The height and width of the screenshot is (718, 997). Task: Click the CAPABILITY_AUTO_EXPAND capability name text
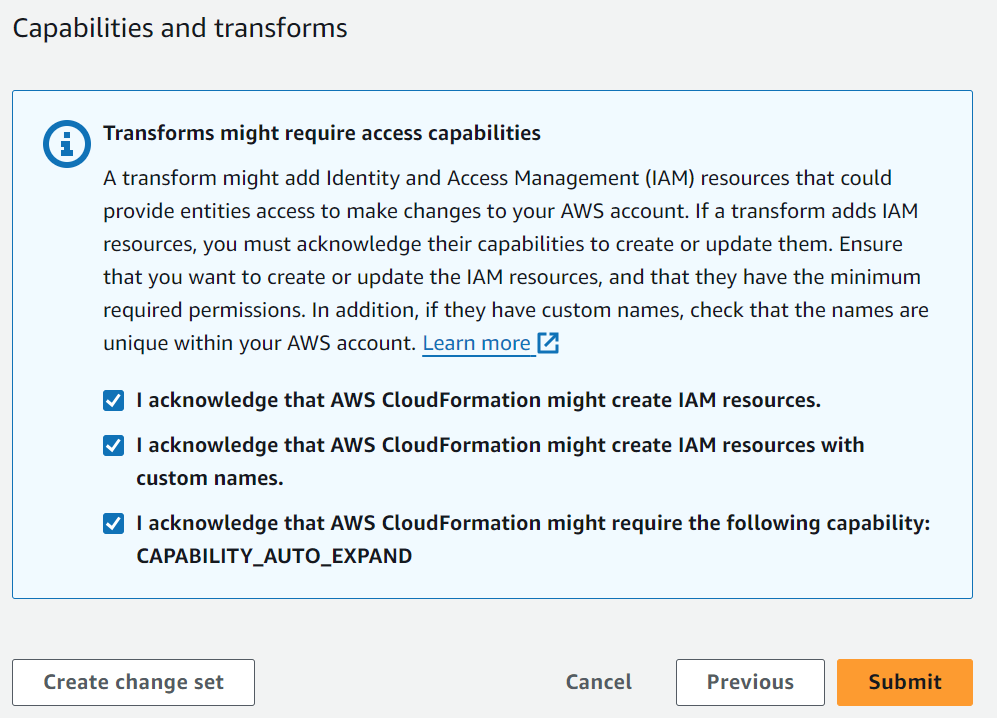coord(274,556)
